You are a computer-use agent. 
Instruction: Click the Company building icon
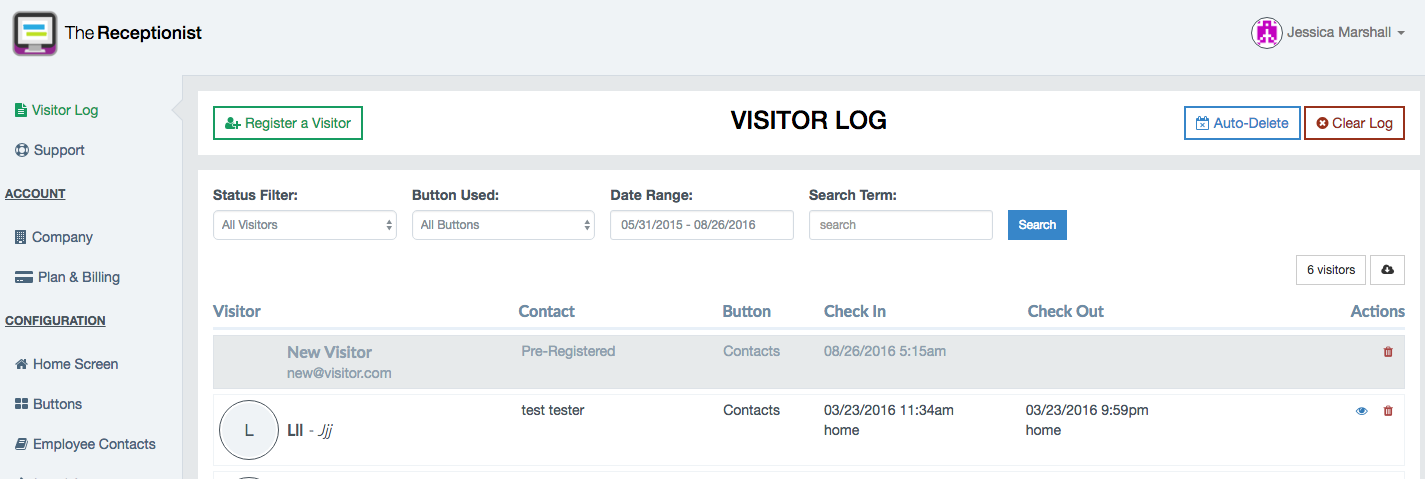(x=20, y=237)
